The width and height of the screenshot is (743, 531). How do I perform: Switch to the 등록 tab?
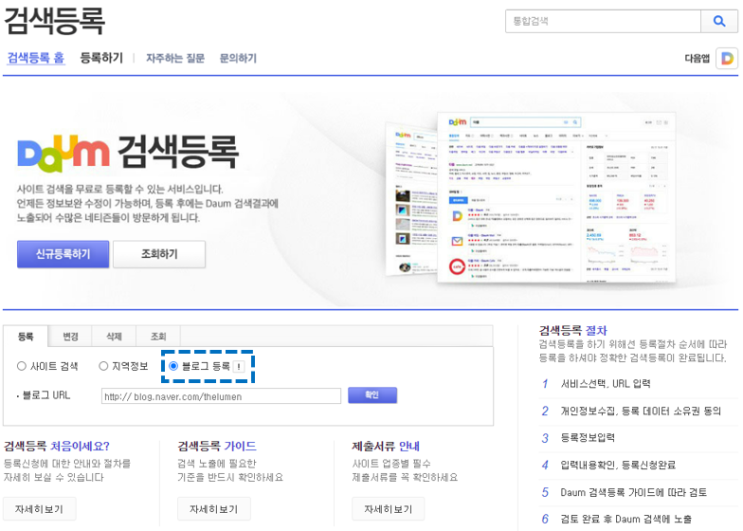pyautogui.click(x=26, y=336)
